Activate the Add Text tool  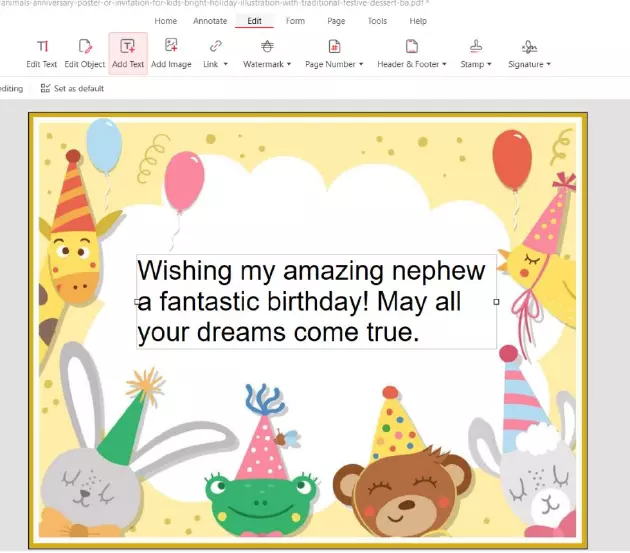coord(128,46)
